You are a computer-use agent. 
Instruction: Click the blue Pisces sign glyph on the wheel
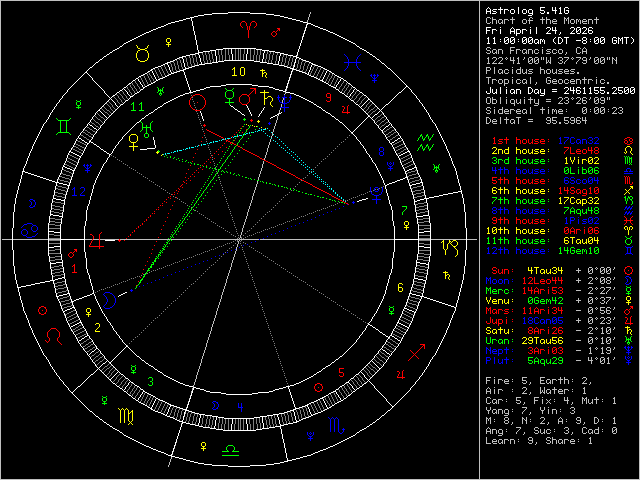(x=352, y=63)
